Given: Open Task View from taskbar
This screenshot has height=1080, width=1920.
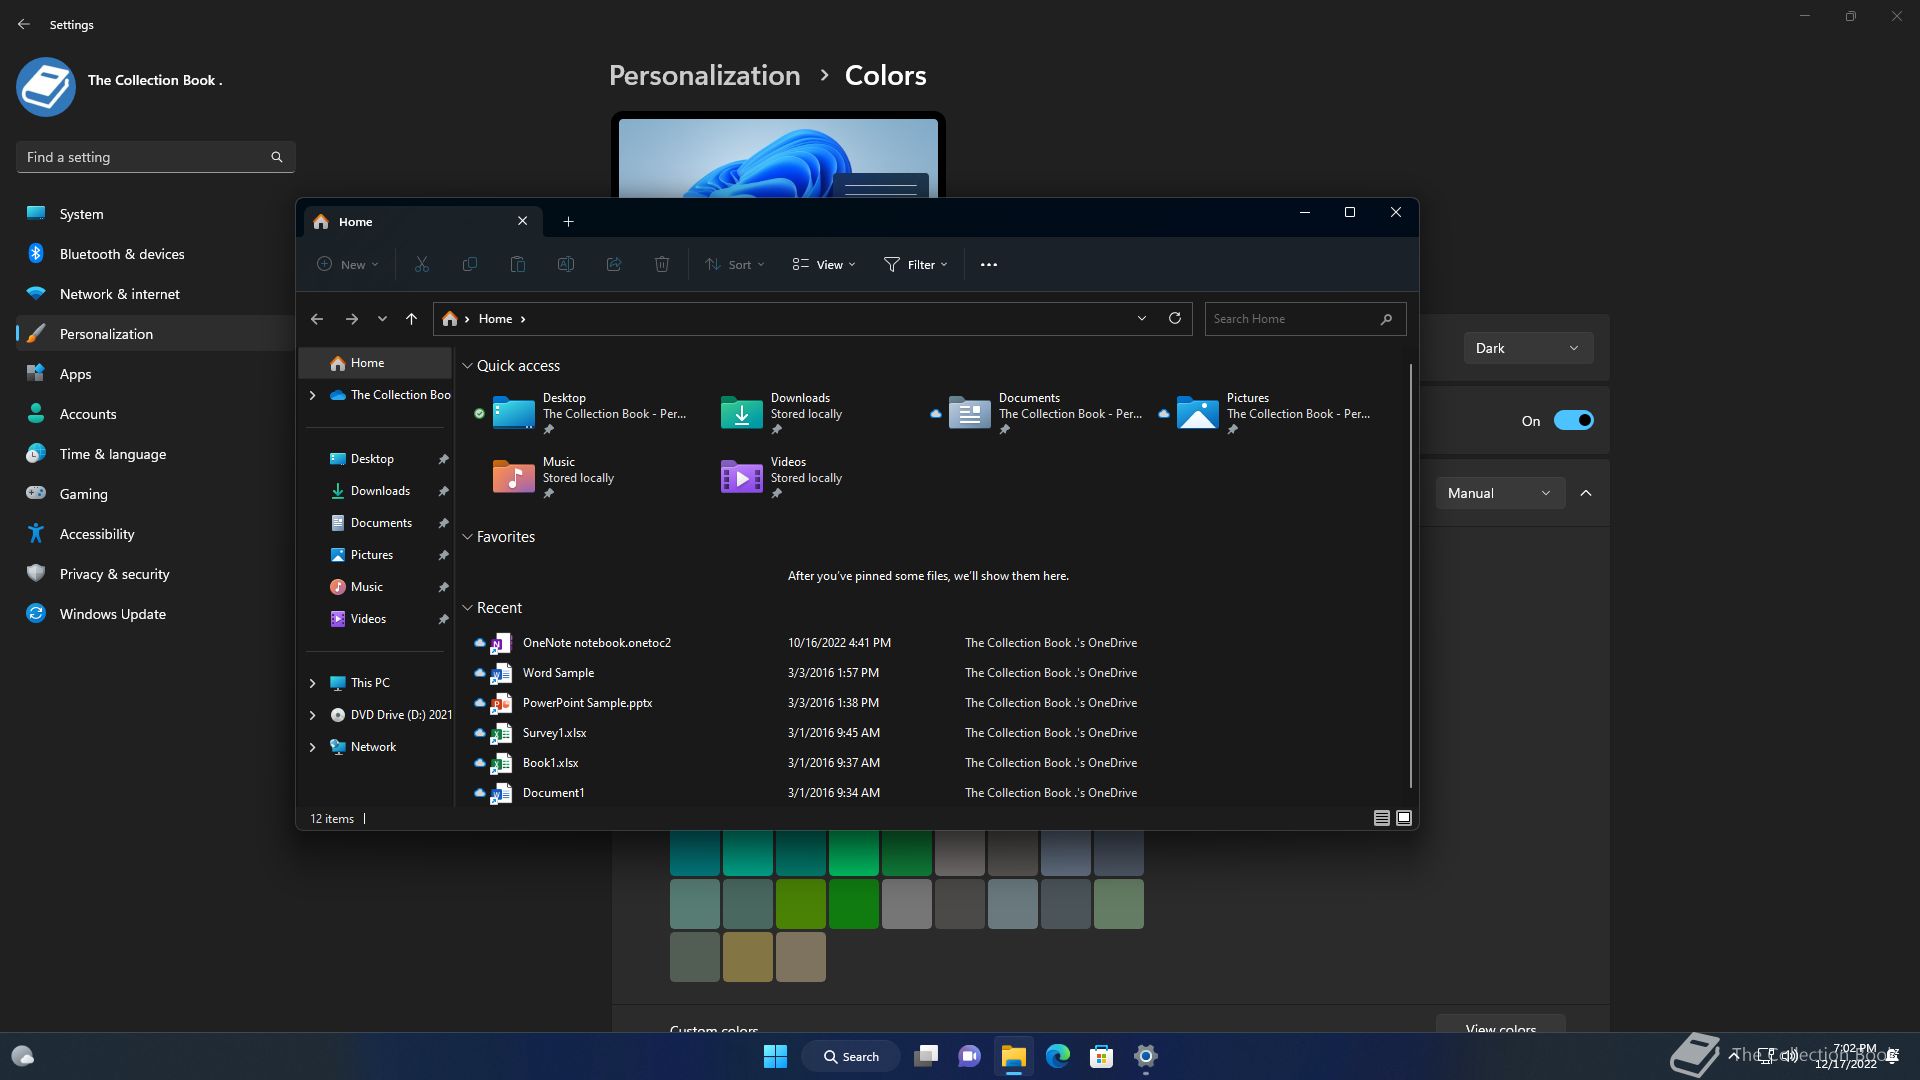Looking at the screenshot, I should tap(926, 1056).
